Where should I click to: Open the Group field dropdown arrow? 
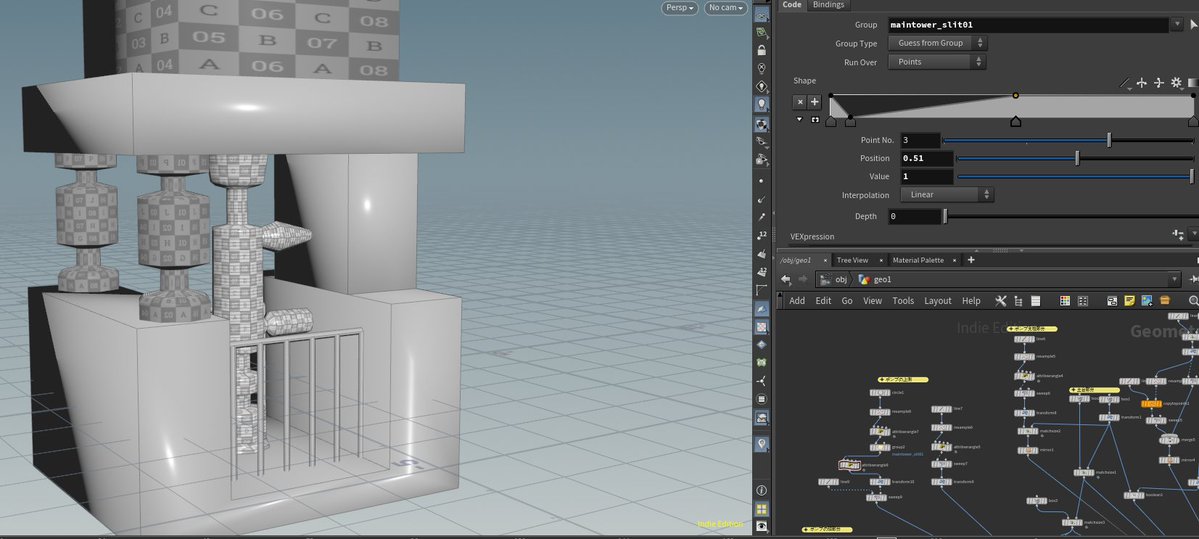point(1178,25)
